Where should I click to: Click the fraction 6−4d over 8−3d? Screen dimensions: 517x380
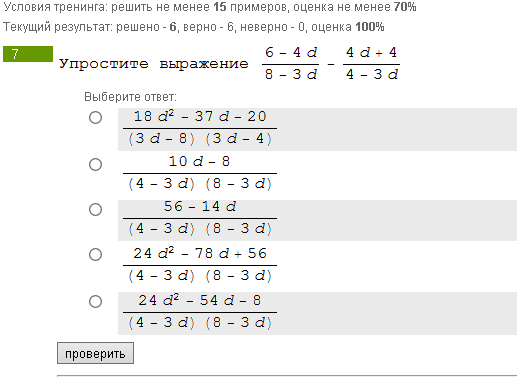click(x=291, y=63)
